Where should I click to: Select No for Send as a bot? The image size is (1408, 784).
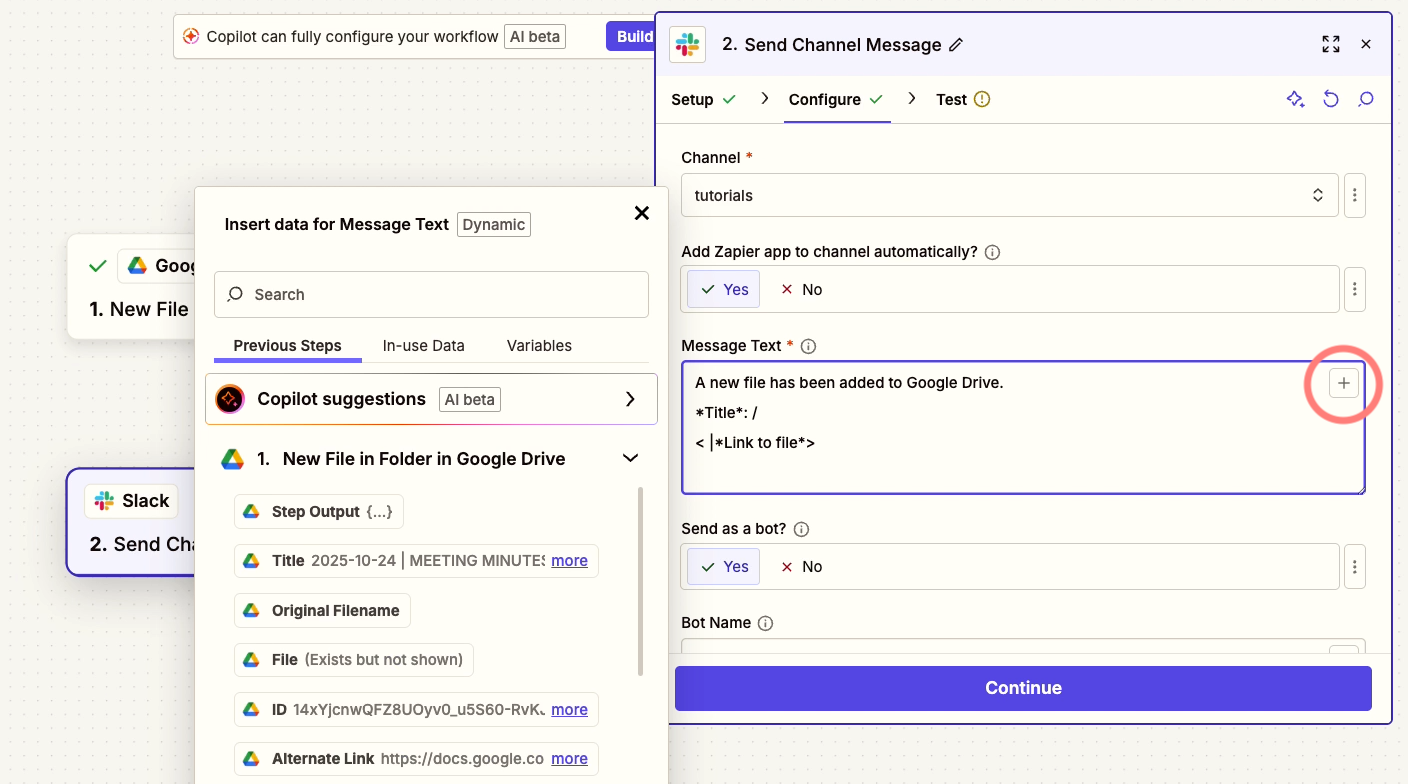pos(801,566)
